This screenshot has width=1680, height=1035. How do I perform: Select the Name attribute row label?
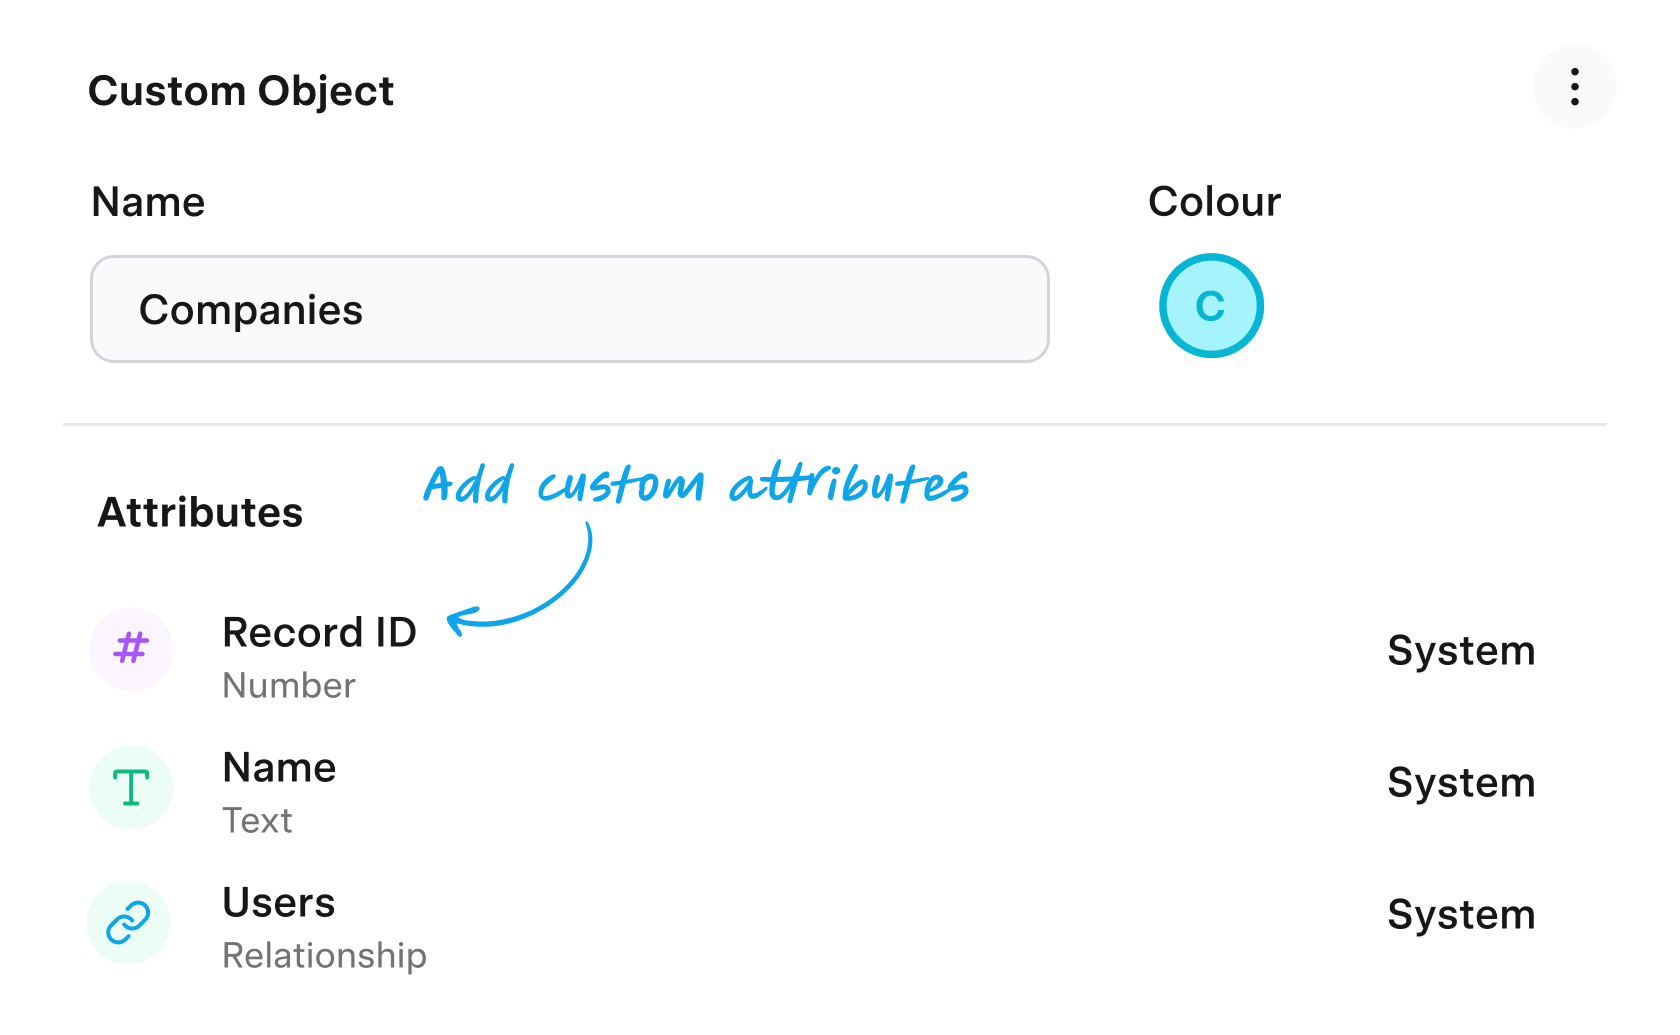(x=279, y=768)
